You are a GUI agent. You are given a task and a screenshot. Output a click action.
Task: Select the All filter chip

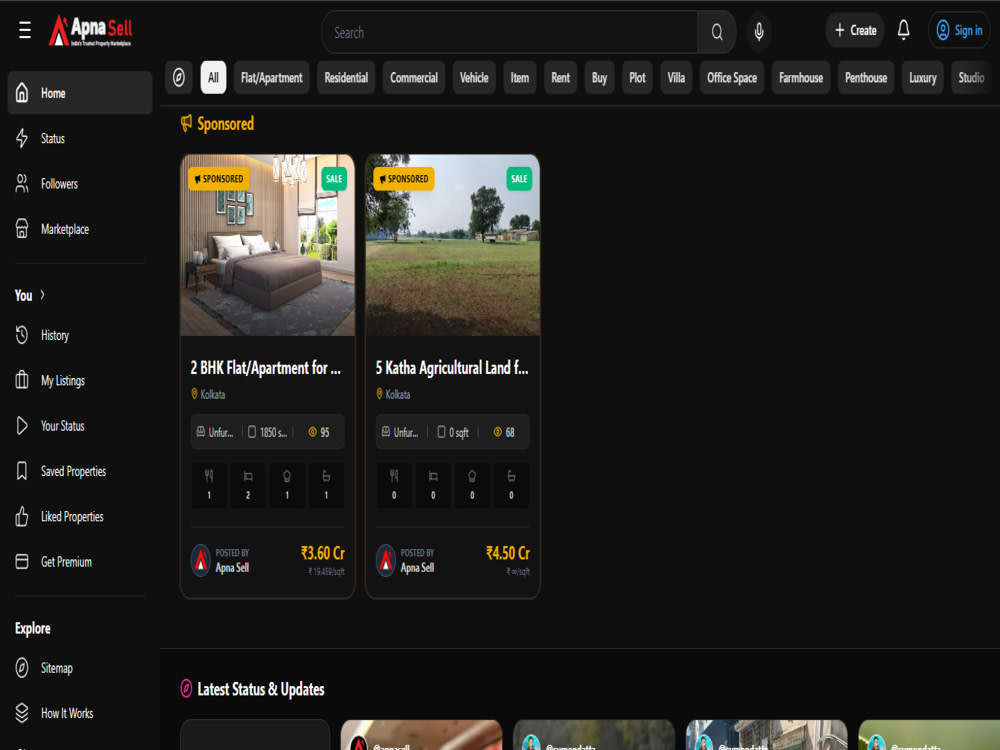pos(213,78)
